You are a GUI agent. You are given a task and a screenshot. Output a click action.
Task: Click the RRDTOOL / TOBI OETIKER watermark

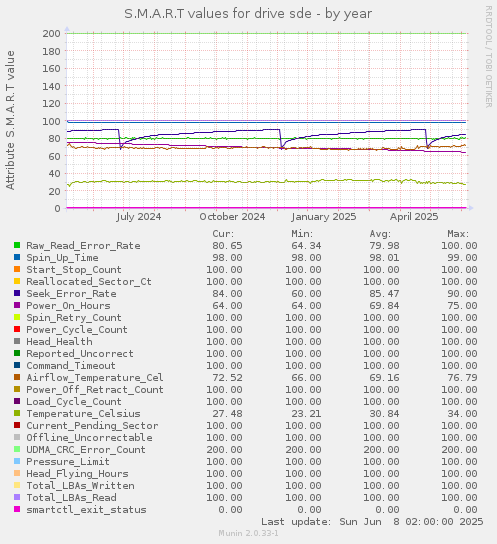pos(488,57)
